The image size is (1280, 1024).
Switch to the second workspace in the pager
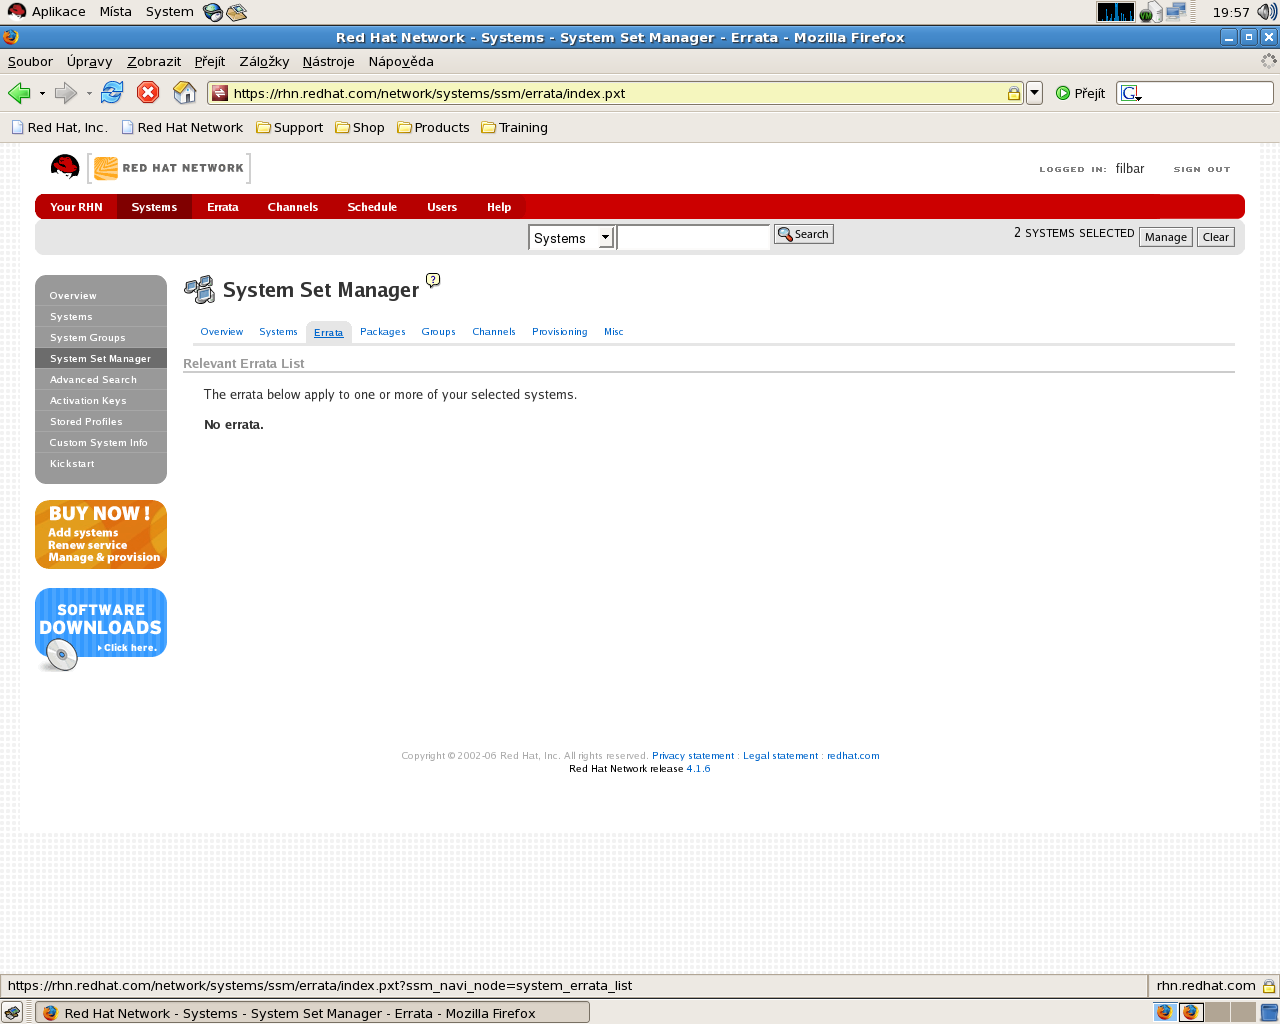coord(1190,1012)
